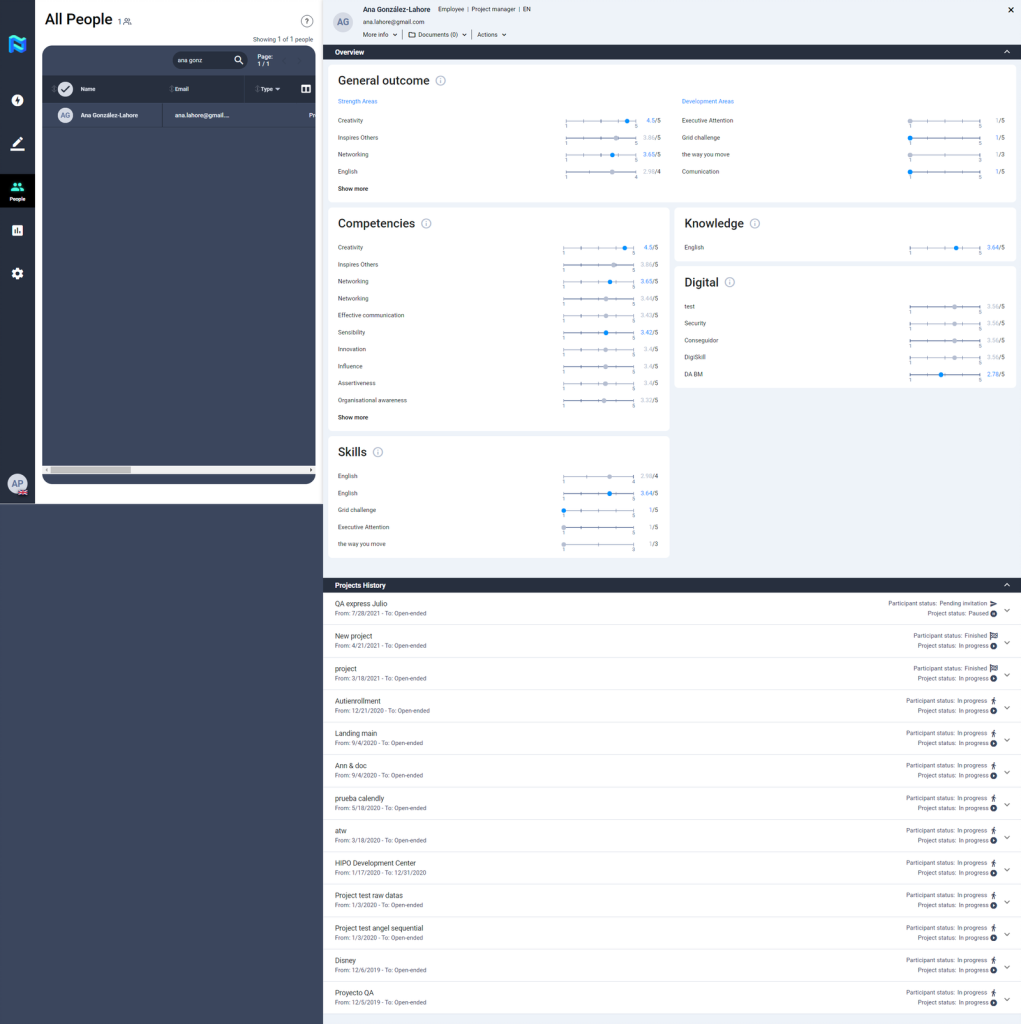
Task: Open the table column chooser icon
Action: (306, 89)
